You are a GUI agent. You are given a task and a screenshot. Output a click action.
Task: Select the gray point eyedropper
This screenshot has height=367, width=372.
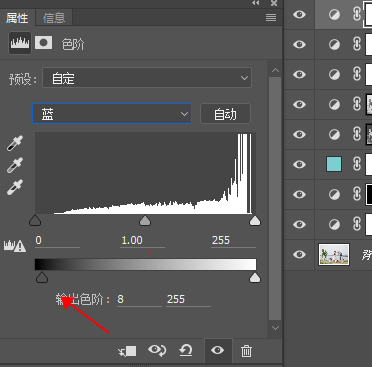[x=15, y=165]
